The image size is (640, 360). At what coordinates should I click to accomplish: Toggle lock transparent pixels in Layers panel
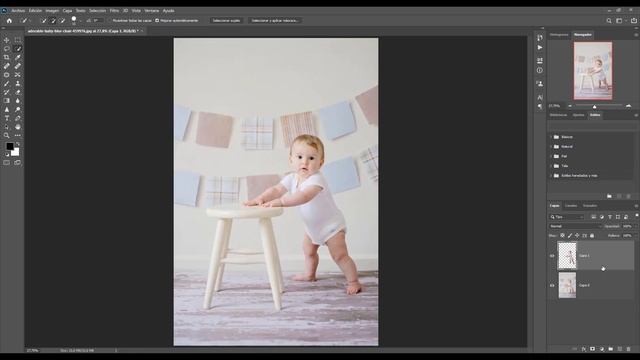pyautogui.click(x=562, y=236)
